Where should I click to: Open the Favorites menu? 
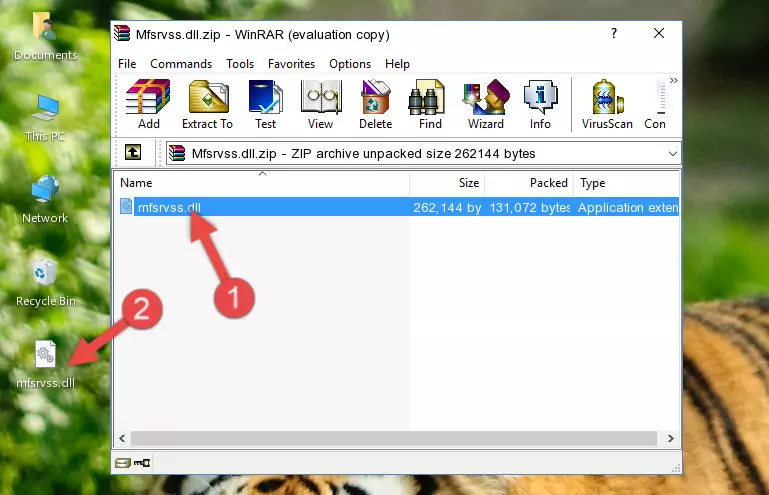(x=291, y=64)
